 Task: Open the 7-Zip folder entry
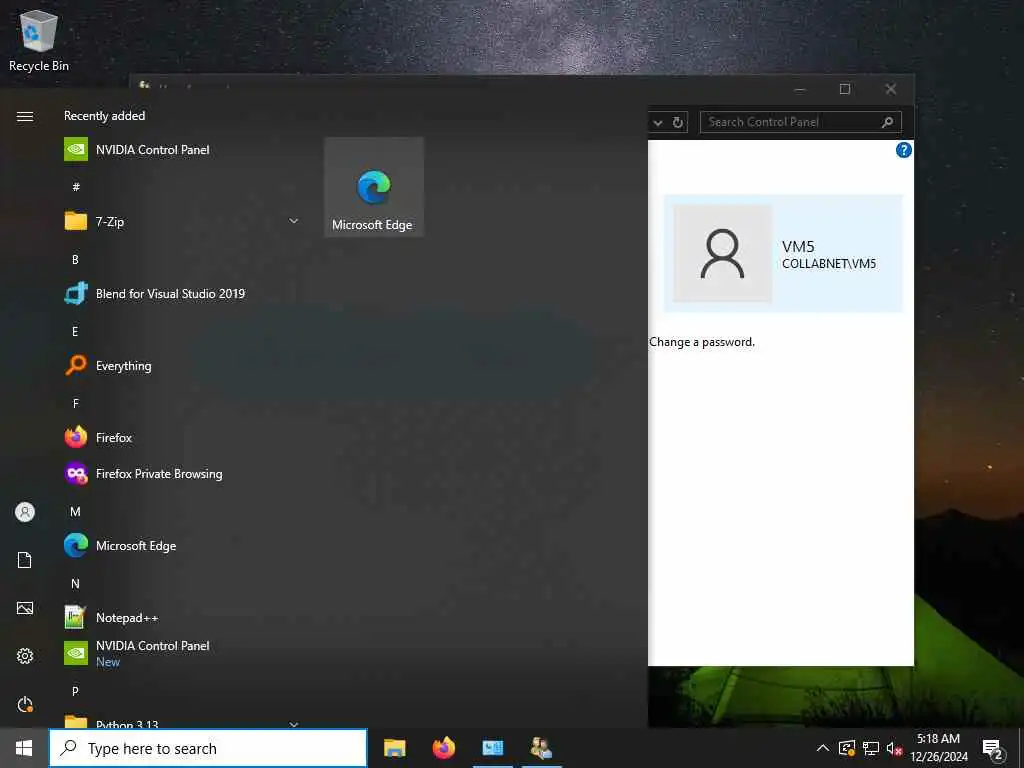182,221
